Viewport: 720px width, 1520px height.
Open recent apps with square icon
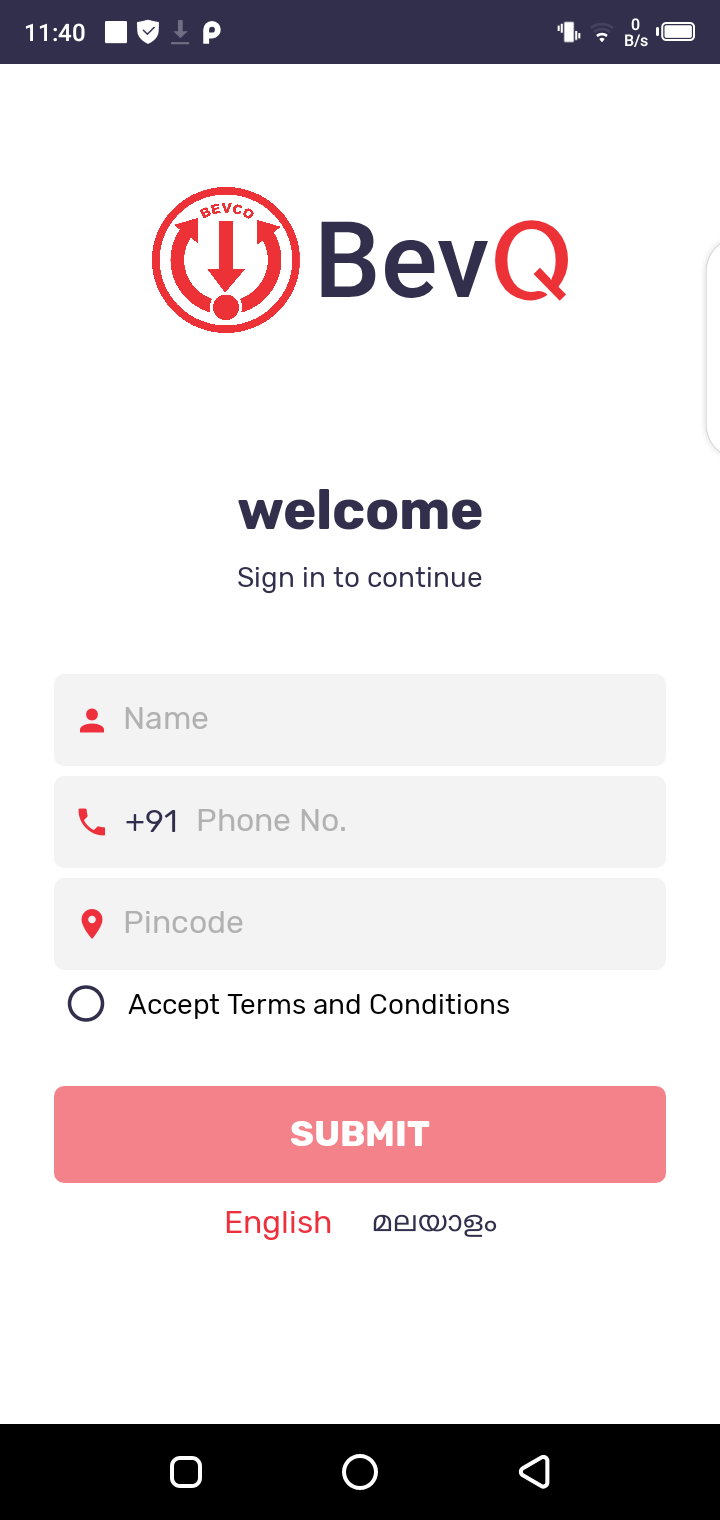pyautogui.click(x=186, y=1472)
